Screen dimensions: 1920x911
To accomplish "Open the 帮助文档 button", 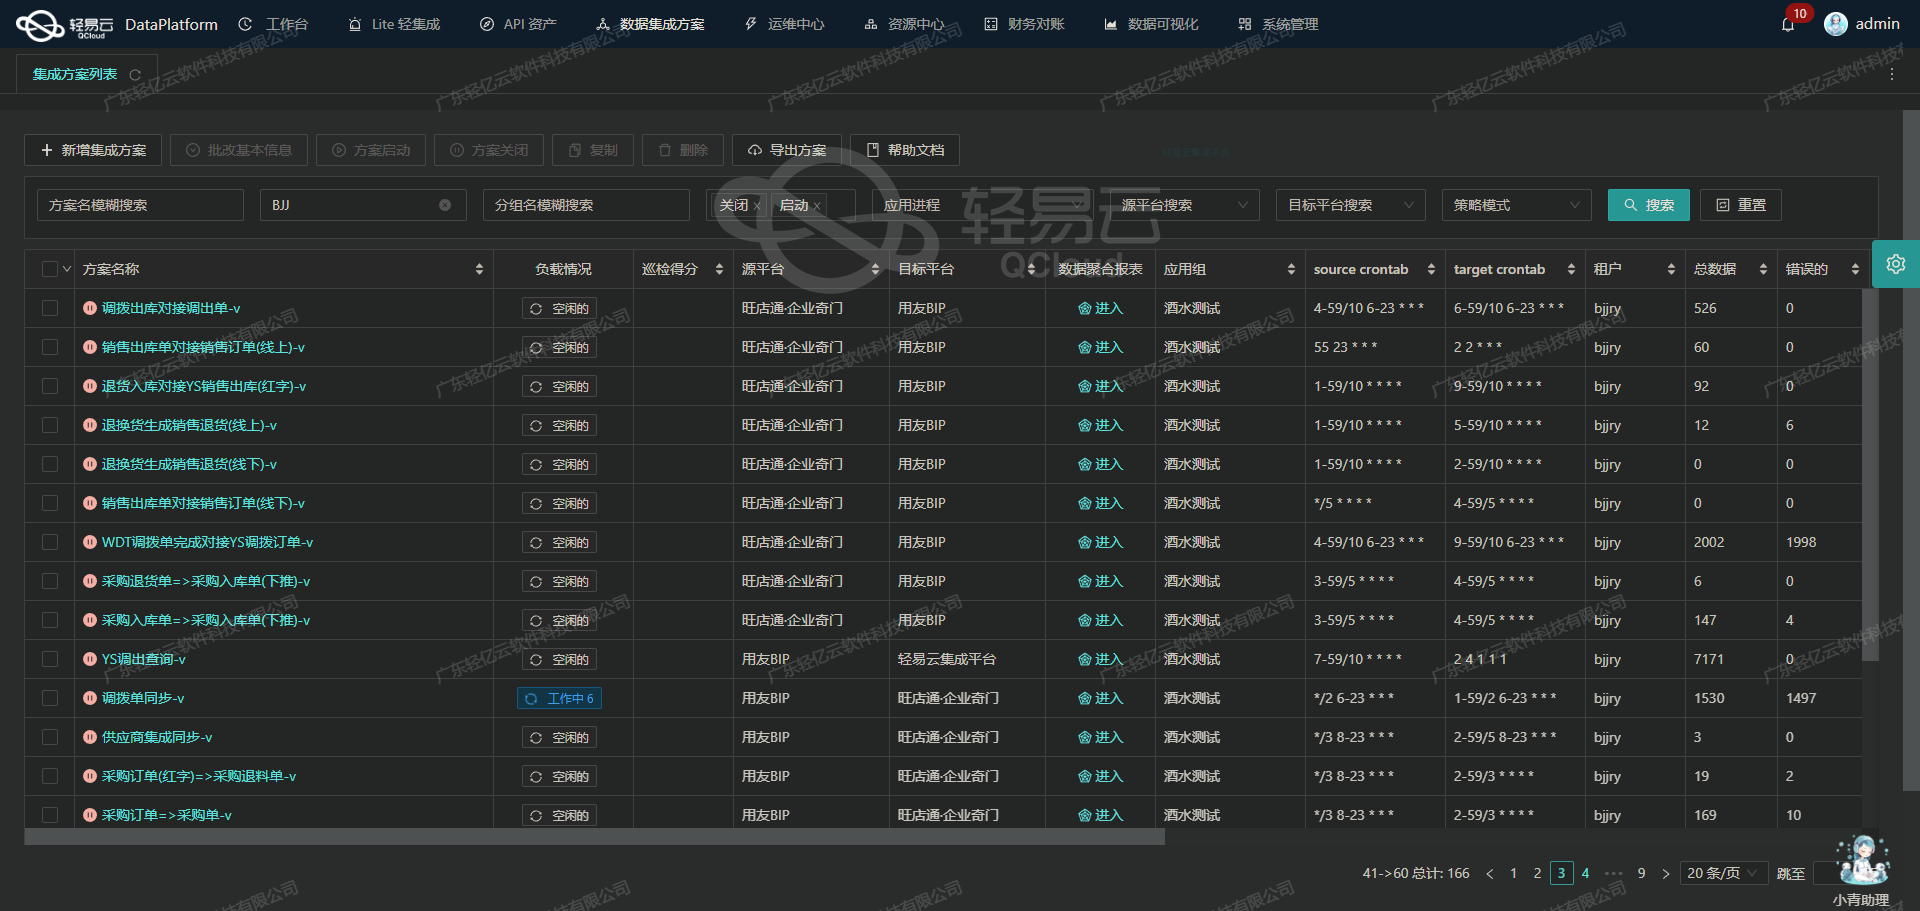I will pyautogui.click(x=905, y=150).
